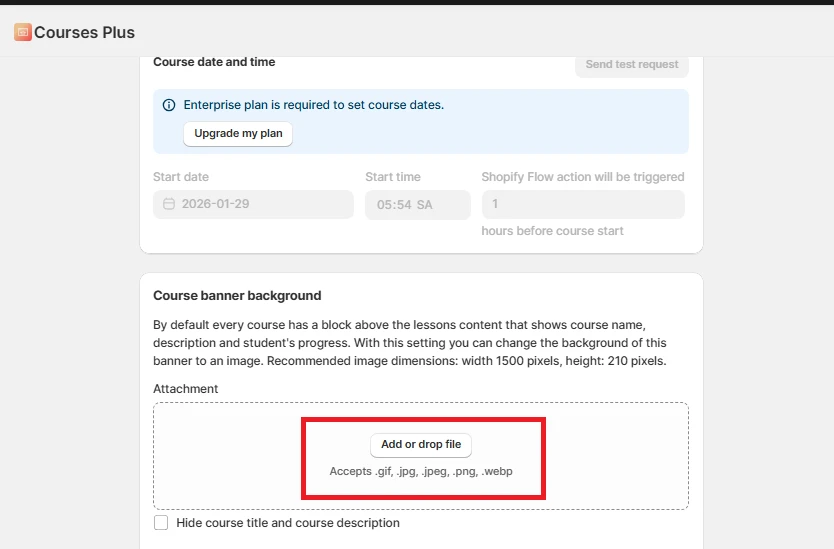Open the Start time field showing 05:54
This screenshot has height=549, width=834.
417,205
